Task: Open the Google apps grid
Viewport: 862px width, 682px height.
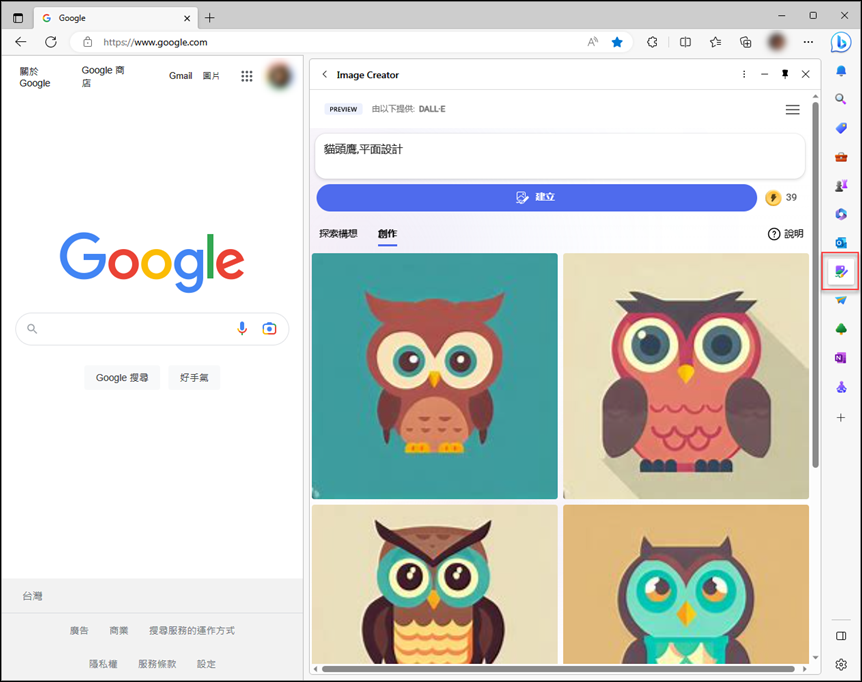Action: [247, 76]
